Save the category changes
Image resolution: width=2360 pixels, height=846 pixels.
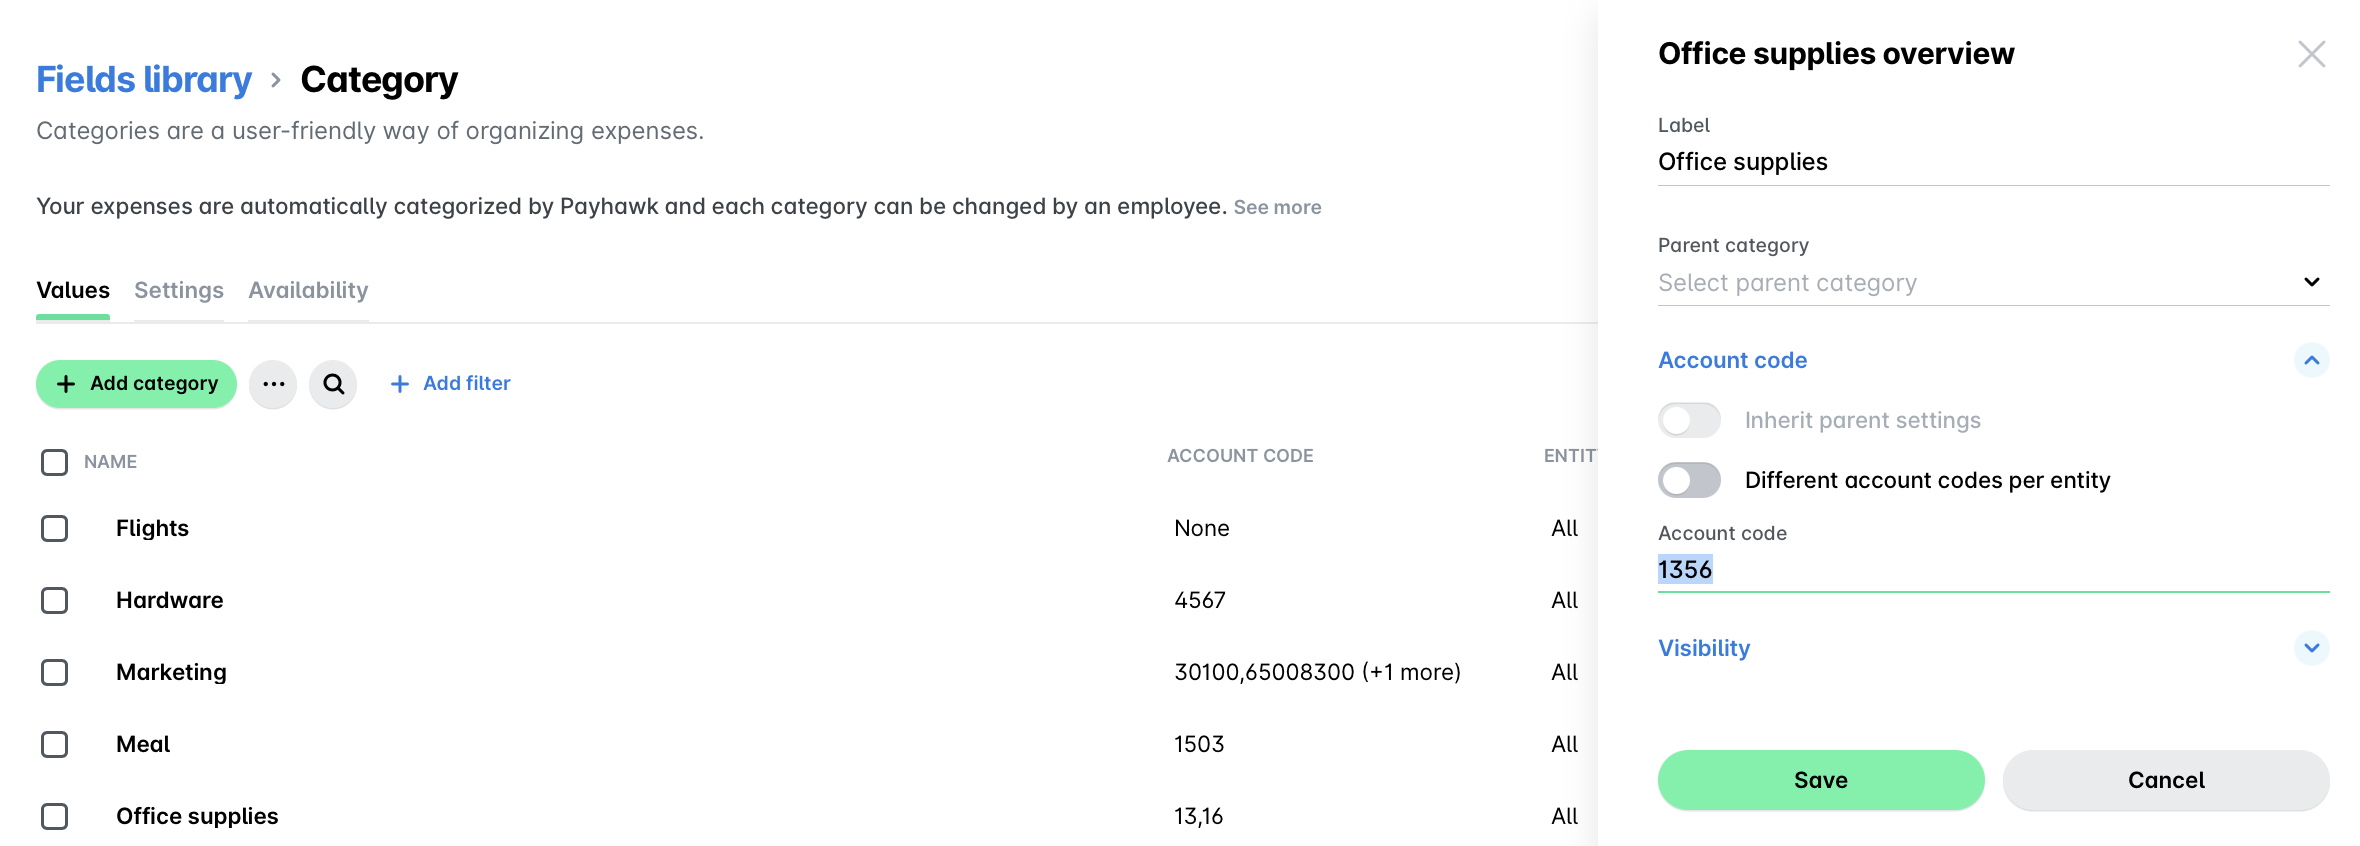[x=1821, y=780]
